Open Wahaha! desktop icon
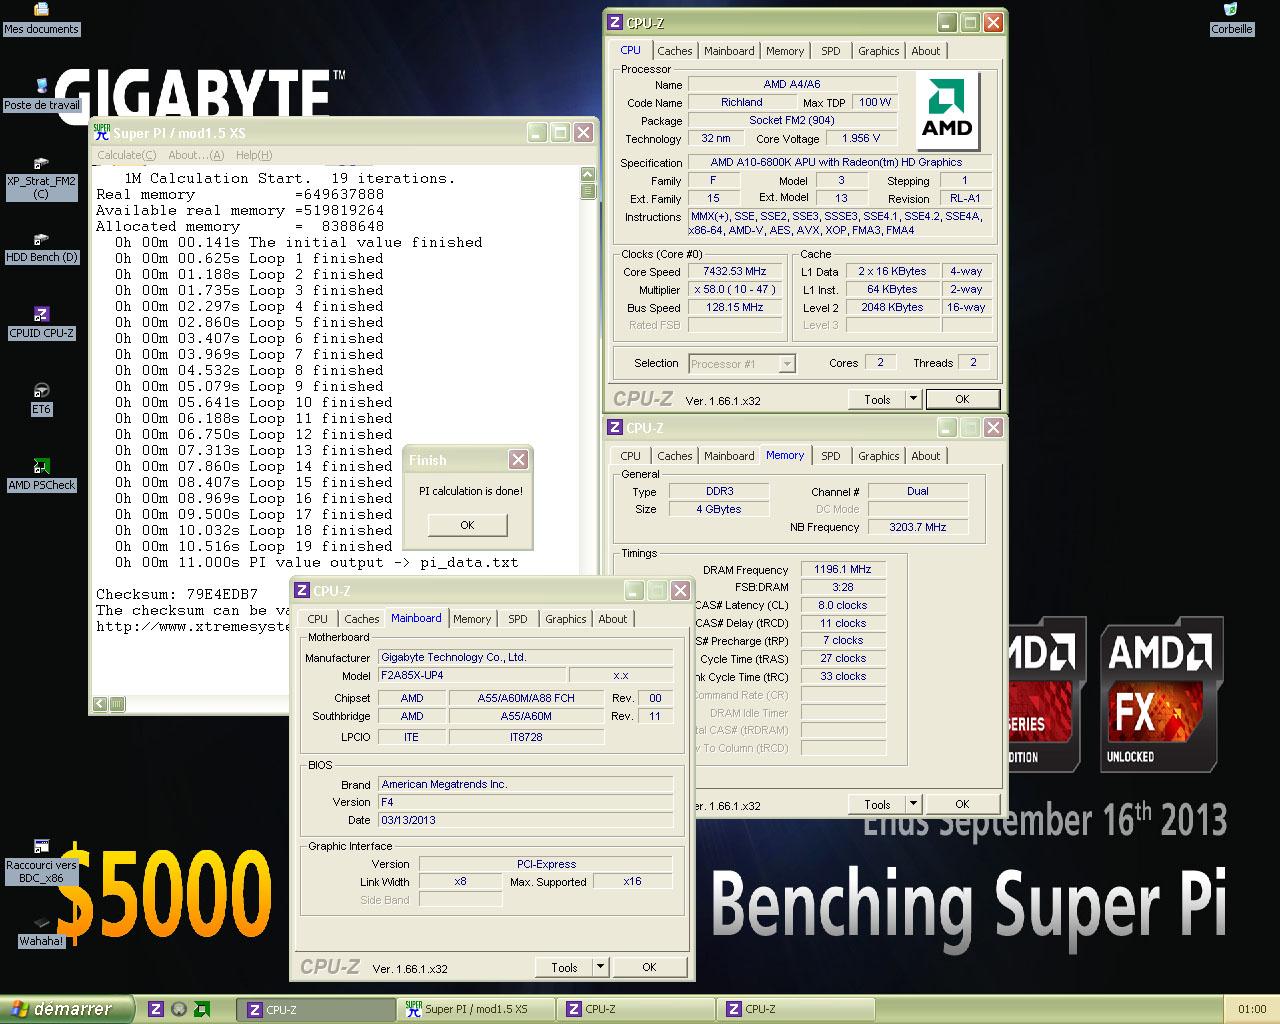1280x1024 pixels. pyautogui.click(x=41, y=931)
